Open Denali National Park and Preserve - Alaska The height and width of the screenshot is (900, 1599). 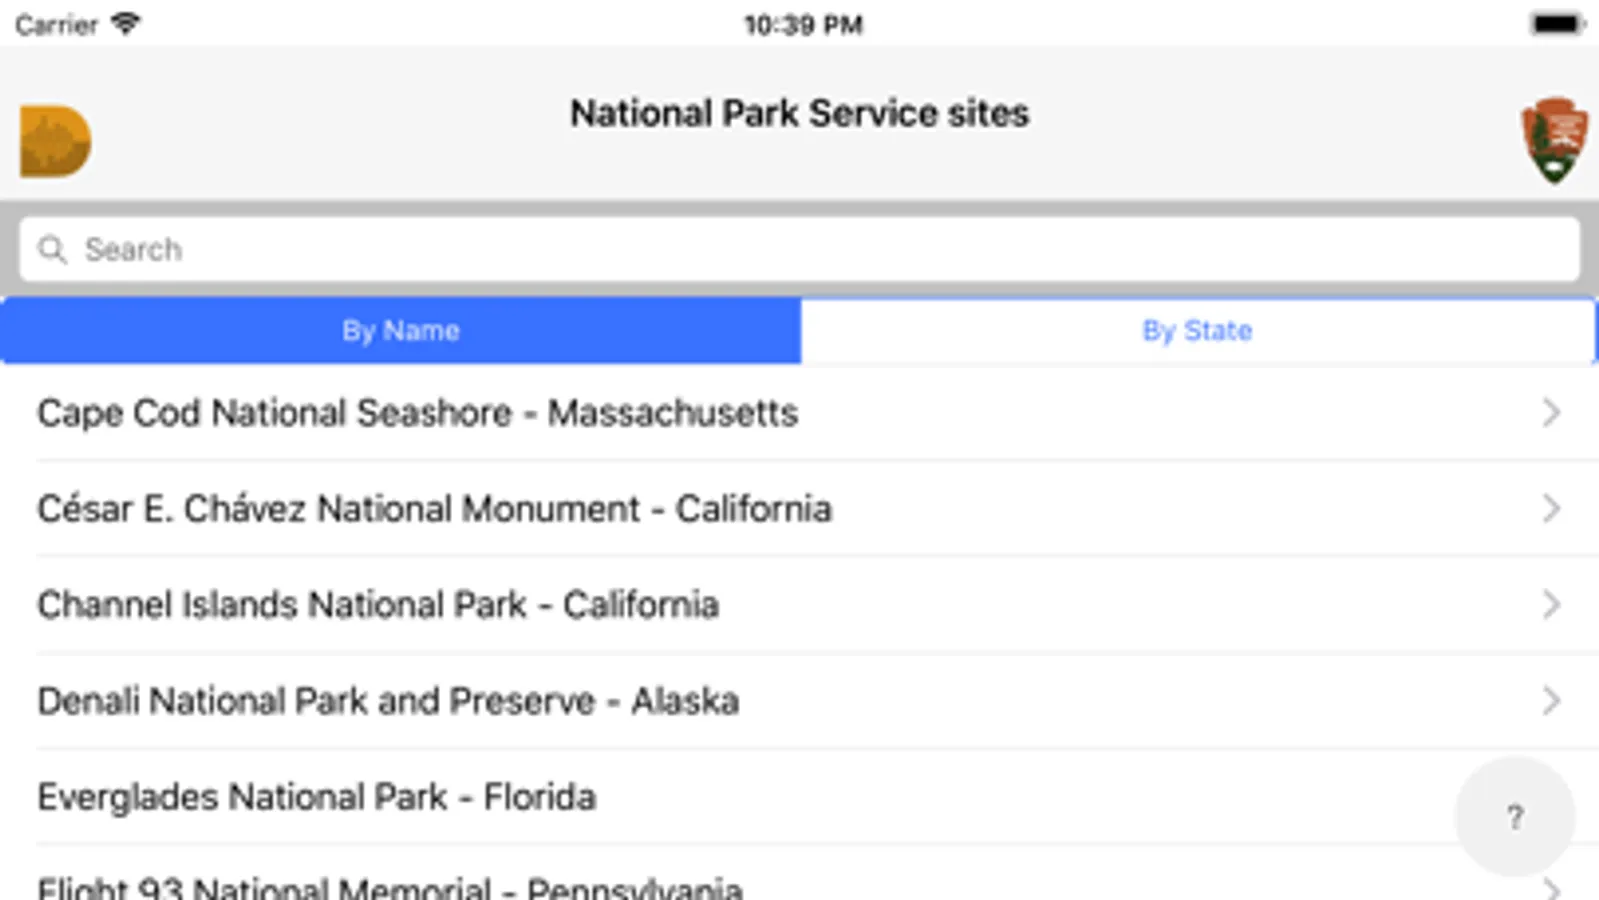click(x=388, y=701)
